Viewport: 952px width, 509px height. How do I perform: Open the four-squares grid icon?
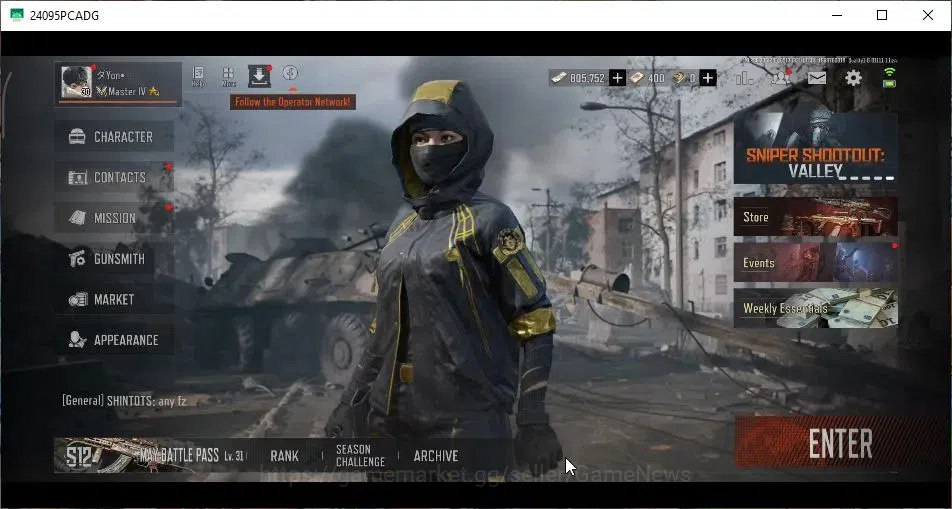coord(228,77)
